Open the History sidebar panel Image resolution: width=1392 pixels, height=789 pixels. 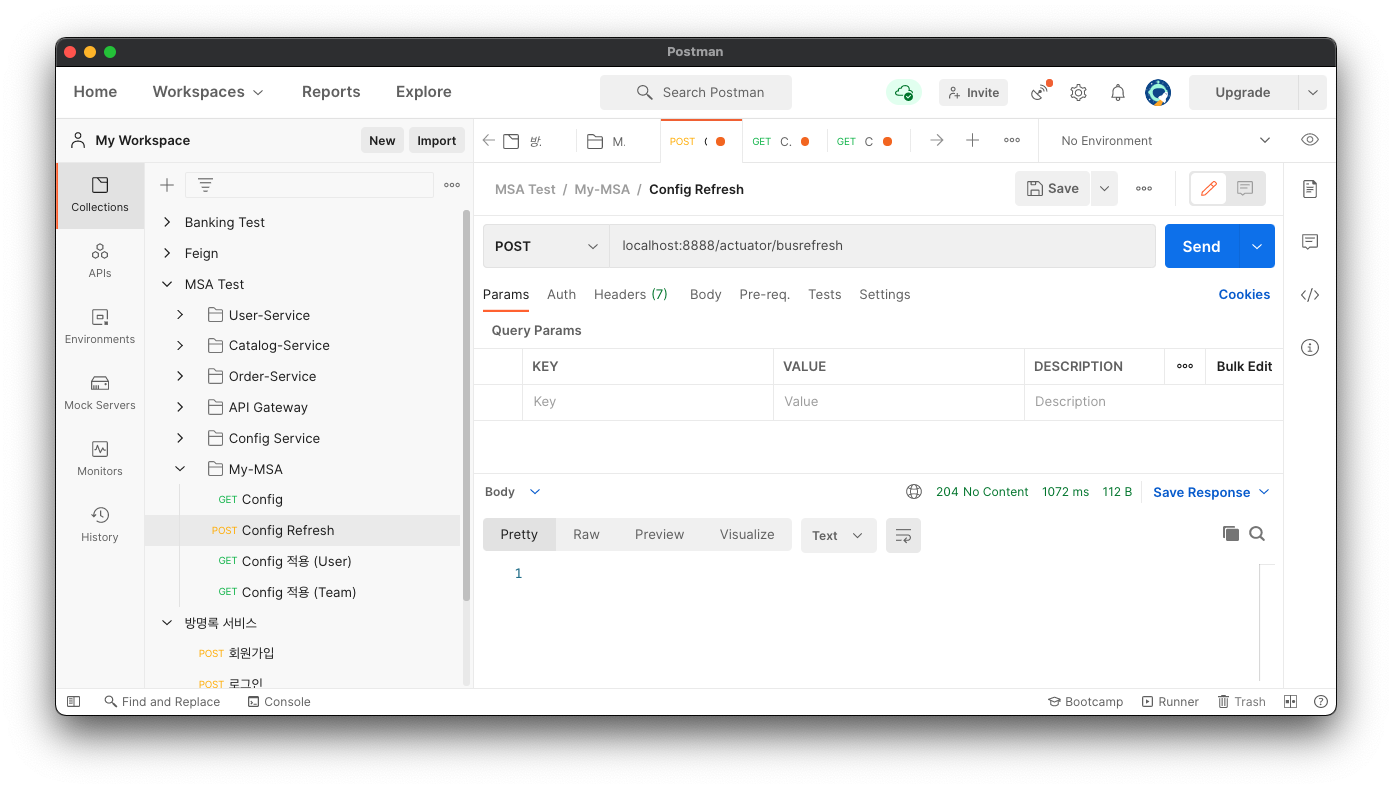tap(100, 524)
